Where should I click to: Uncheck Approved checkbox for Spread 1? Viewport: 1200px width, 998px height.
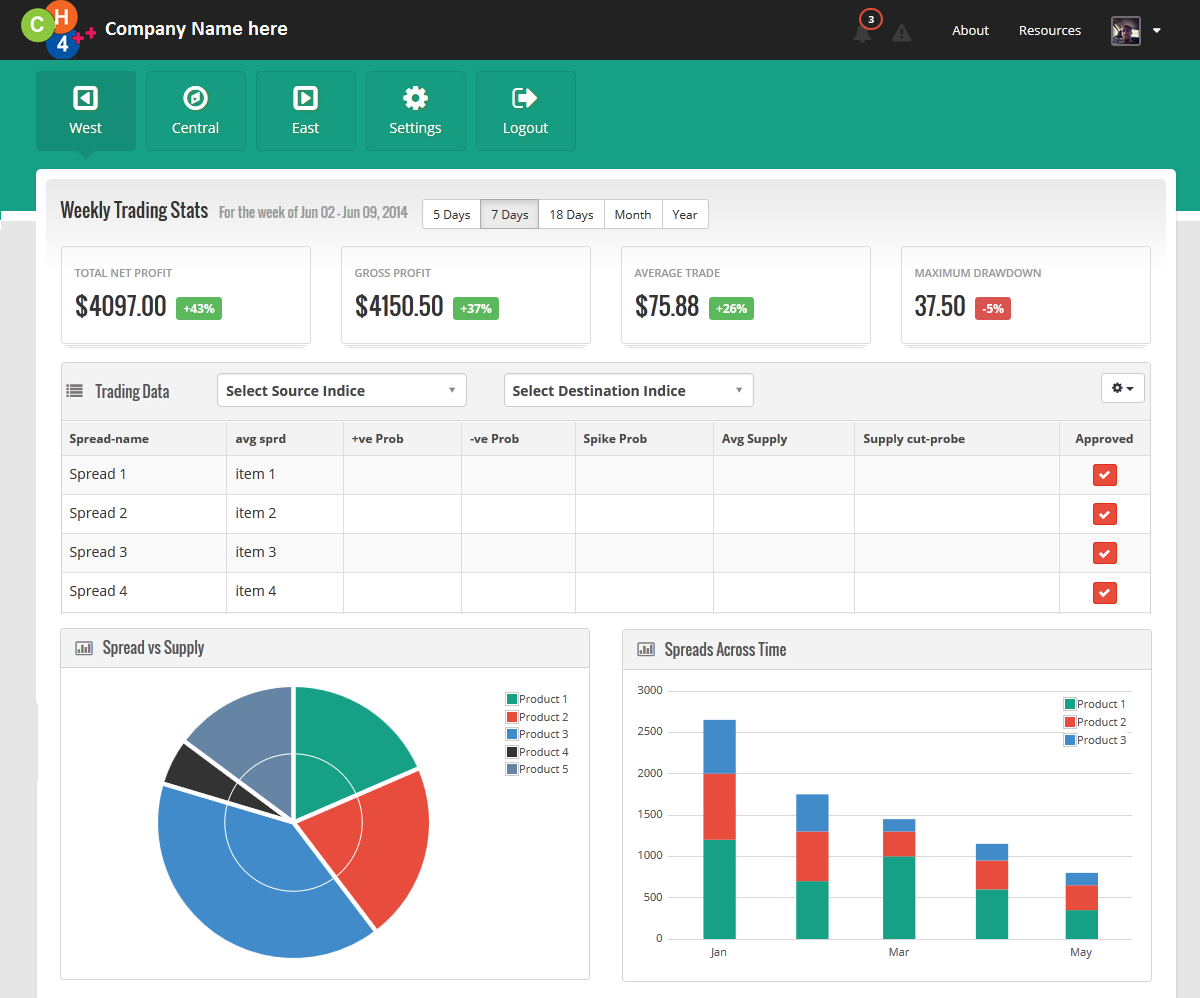pyautogui.click(x=1104, y=475)
